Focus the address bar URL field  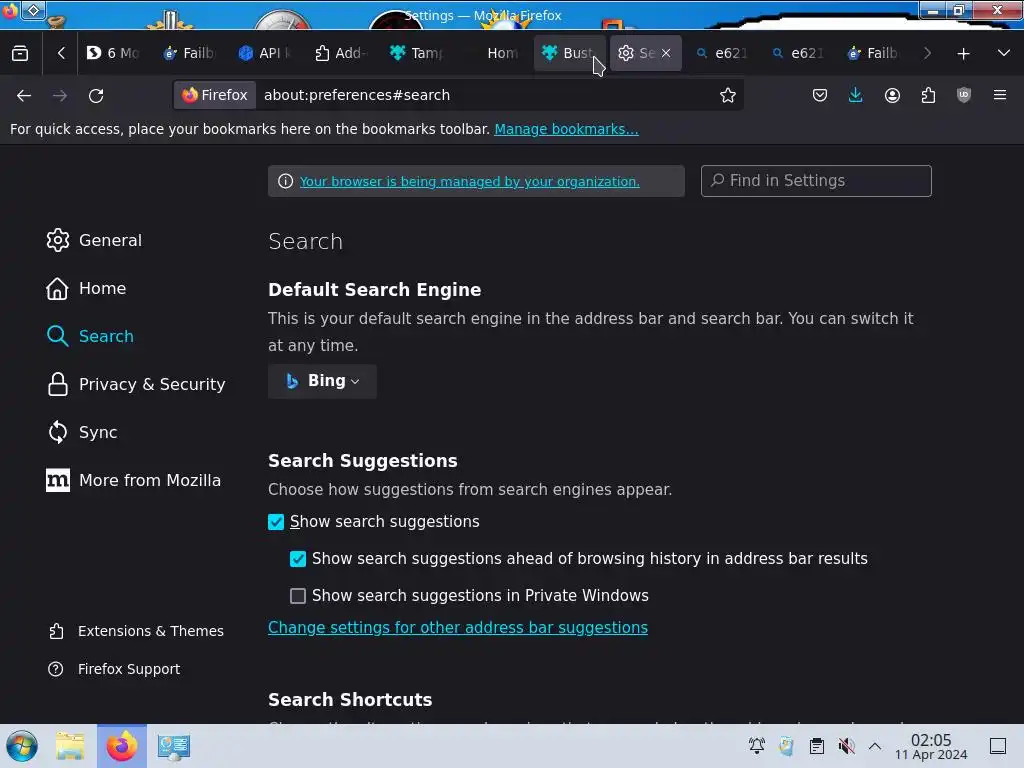point(483,95)
